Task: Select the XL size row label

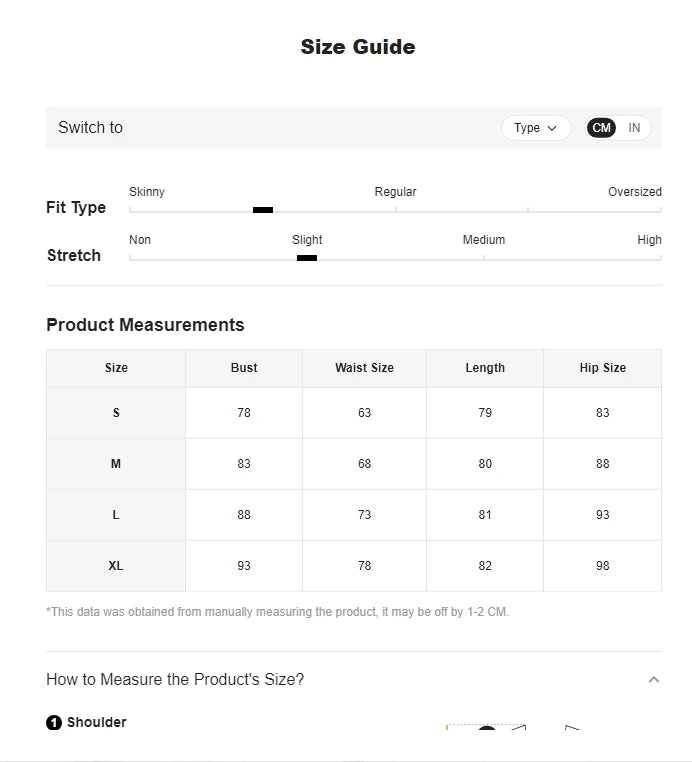Action: 116,566
